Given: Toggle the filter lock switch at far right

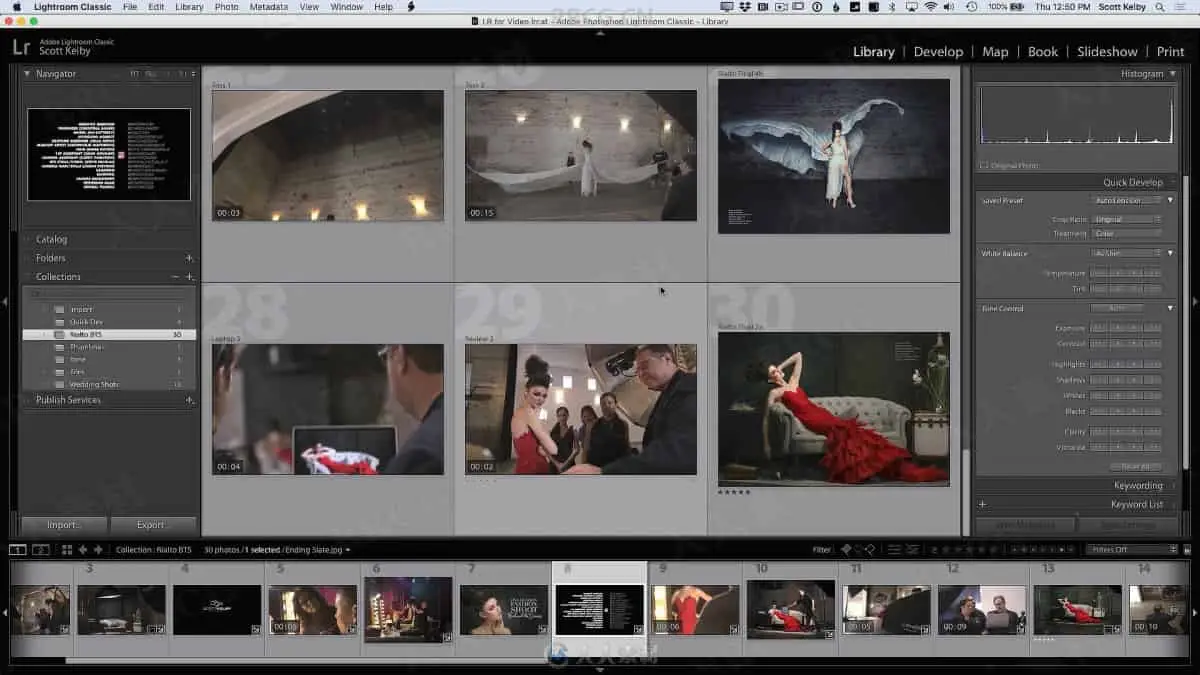Looking at the screenshot, I should coord(1187,549).
